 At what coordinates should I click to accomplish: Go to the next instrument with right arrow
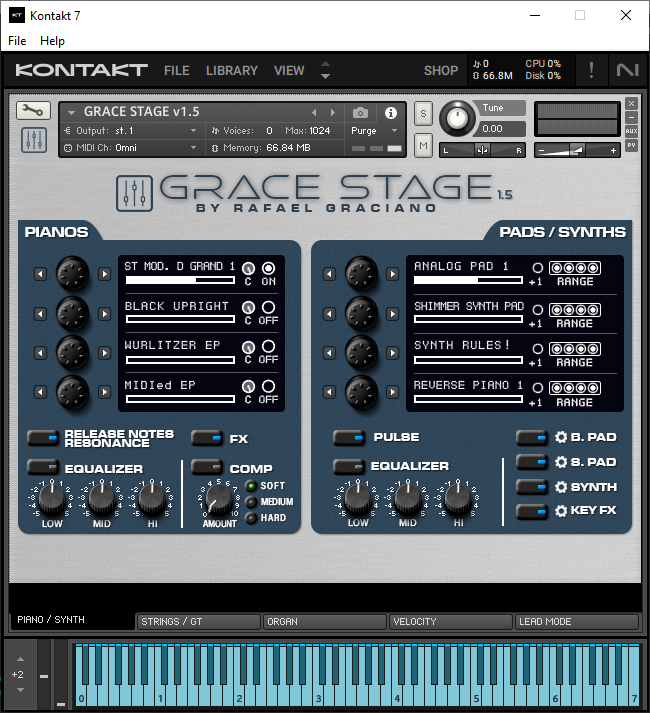(x=333, y=112)
